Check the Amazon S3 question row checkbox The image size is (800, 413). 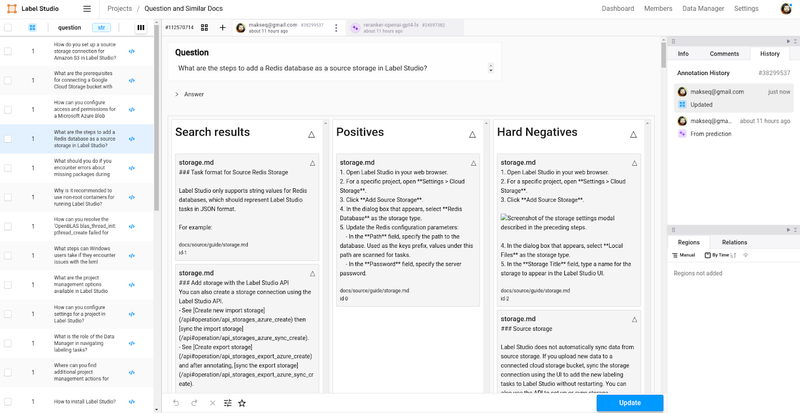click(8, 51)
